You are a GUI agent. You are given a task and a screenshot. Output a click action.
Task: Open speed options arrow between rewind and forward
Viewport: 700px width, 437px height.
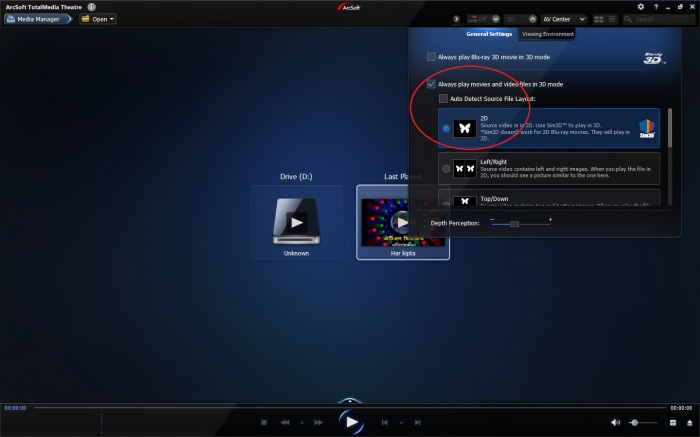click(x=302, y=422)
